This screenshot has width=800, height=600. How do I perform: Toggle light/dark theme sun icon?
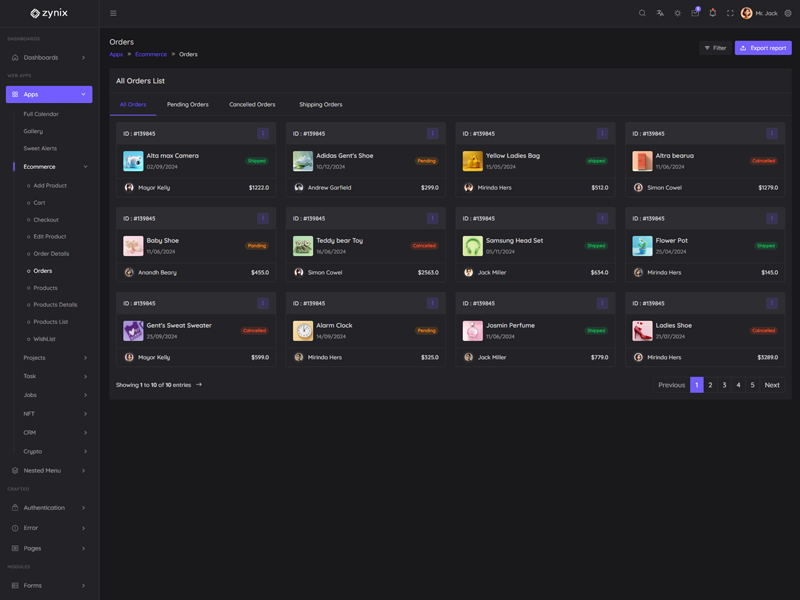click(x=677, y=13)
